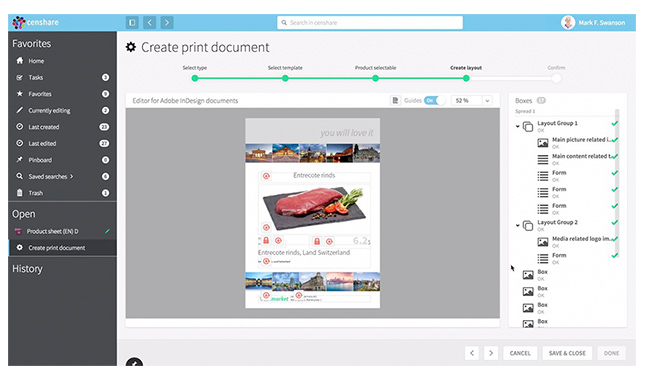Click the Layout Group 1 green checkmark
Viewport: 646px width, 380px height.
pos(615,123)
